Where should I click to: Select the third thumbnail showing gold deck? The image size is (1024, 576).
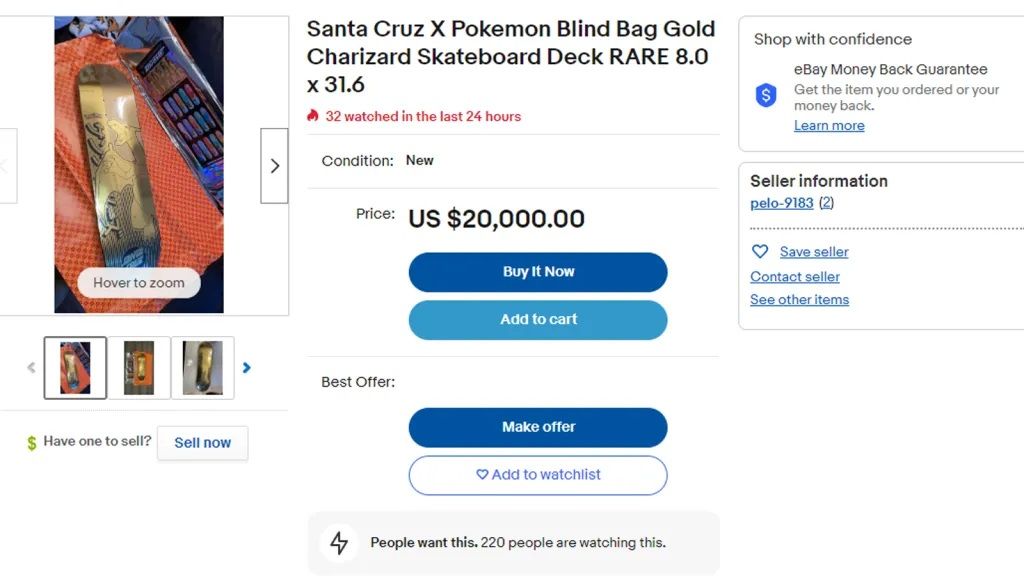tap(203, 368)
